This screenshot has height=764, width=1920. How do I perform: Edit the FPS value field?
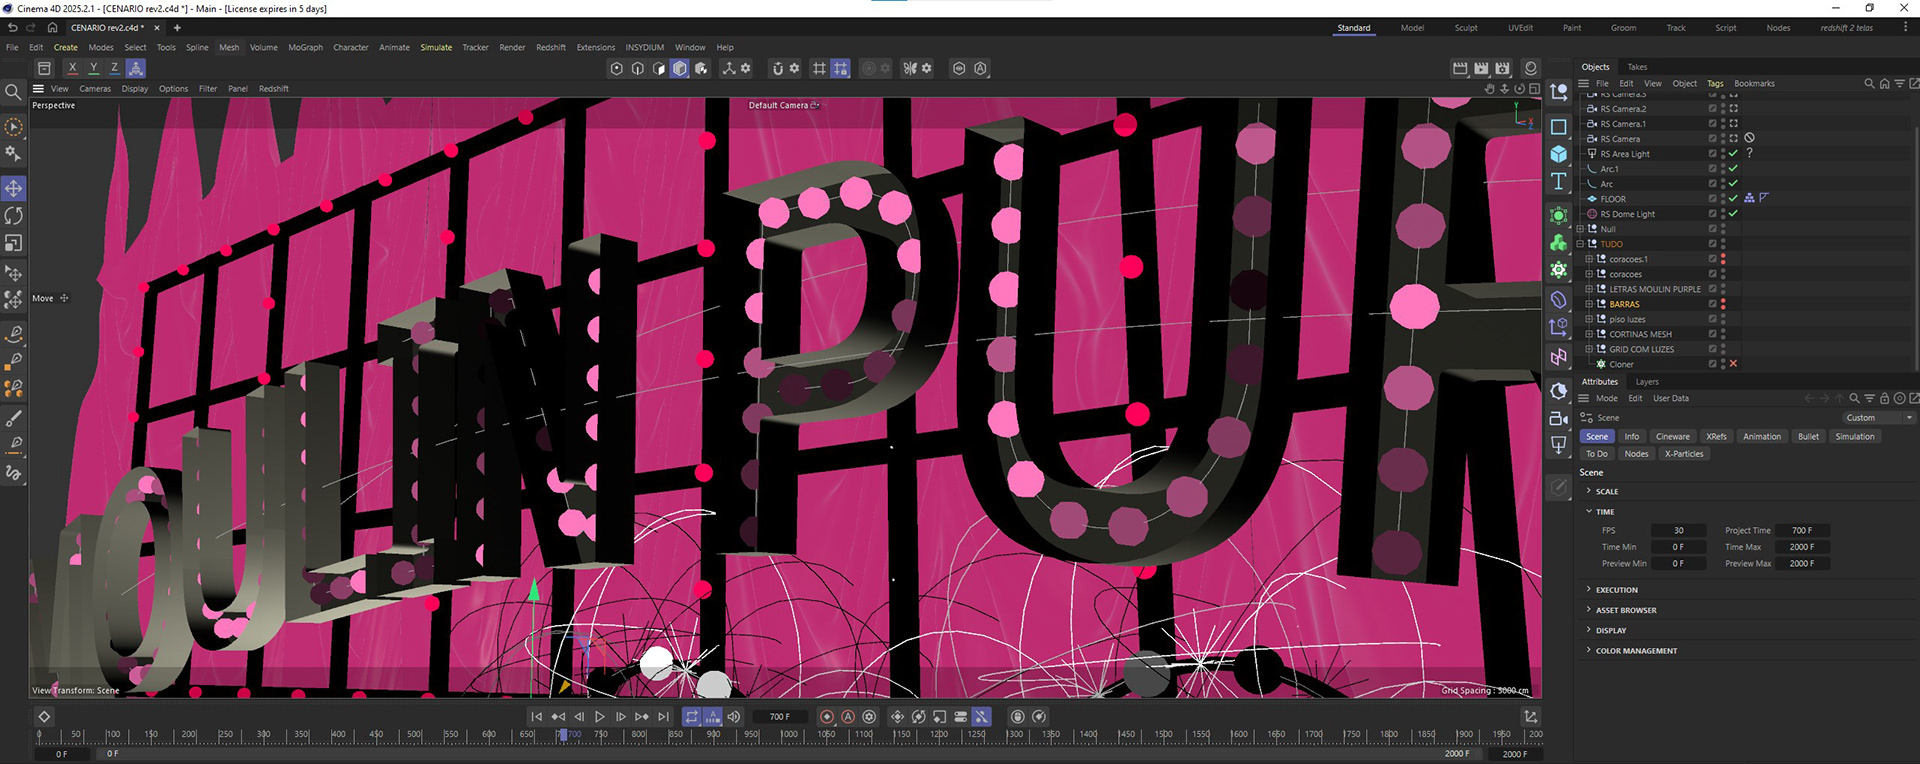click(1678, 531)
